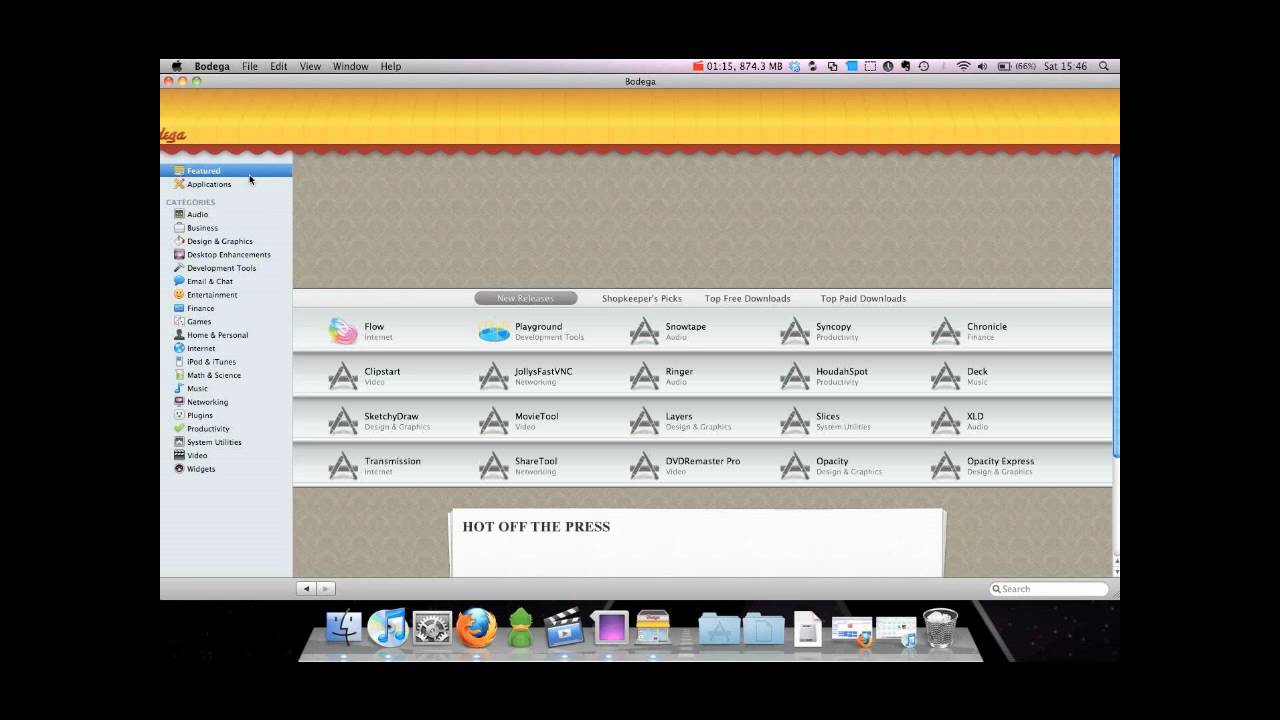Screen dimensions: 1280x720
Task: Click the Syncopy app icon
Action: point(795,331)
